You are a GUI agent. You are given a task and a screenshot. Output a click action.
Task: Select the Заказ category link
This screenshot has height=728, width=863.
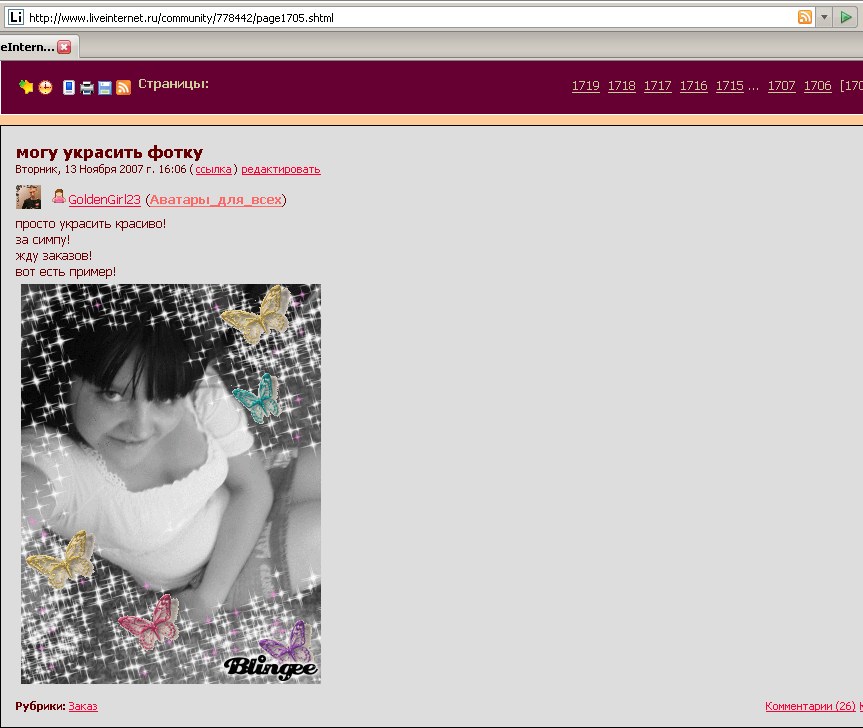point(83,707)
